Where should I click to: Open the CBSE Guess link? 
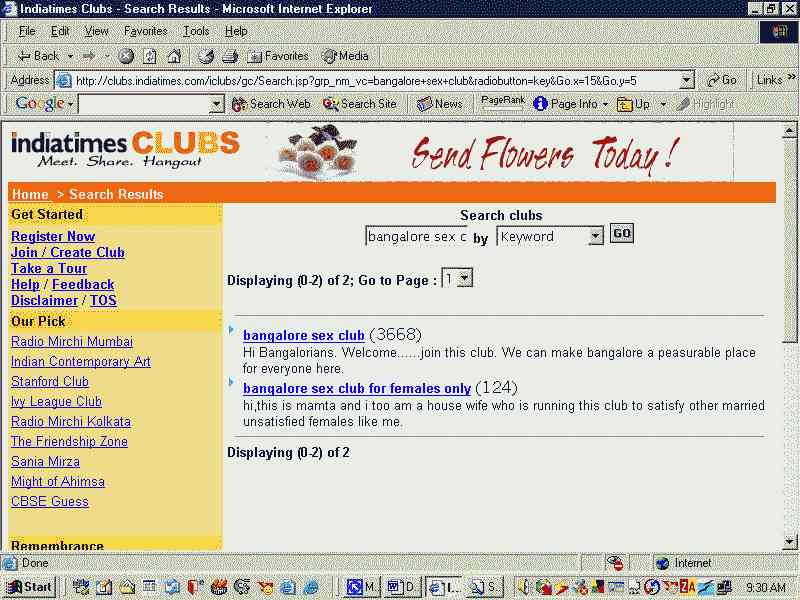pyautogui.click(x=50, y=502)
